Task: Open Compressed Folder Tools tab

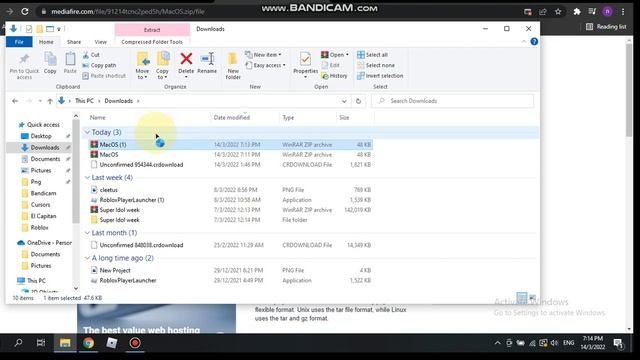Action: point(152,42)
